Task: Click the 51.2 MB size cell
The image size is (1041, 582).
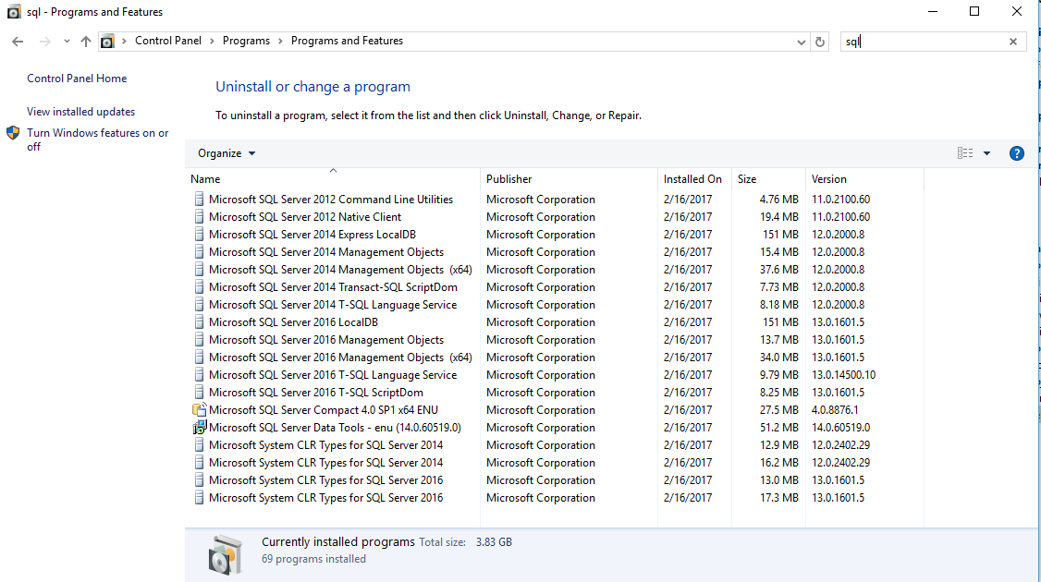Action: 779,427
